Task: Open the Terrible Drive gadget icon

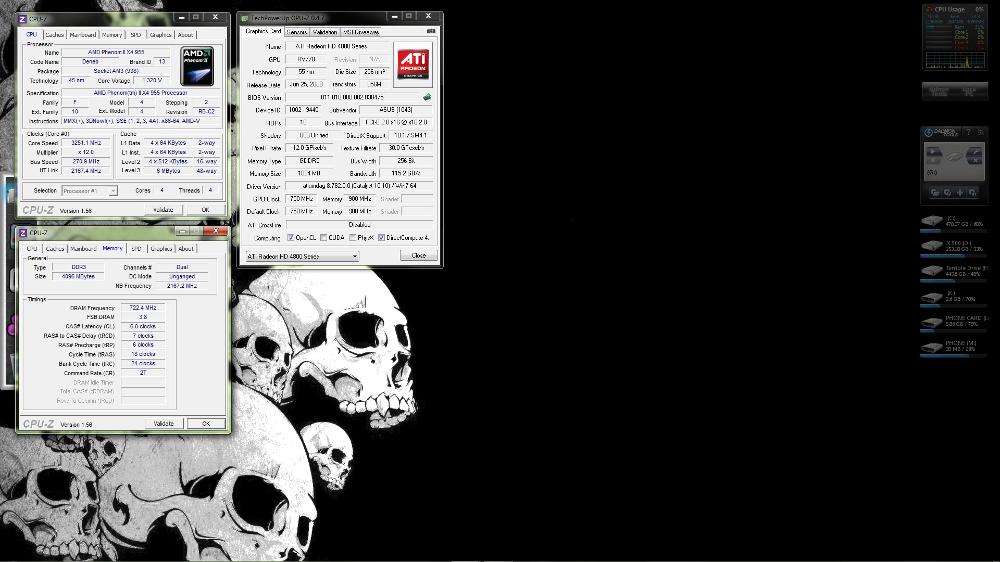Action: 932,270
